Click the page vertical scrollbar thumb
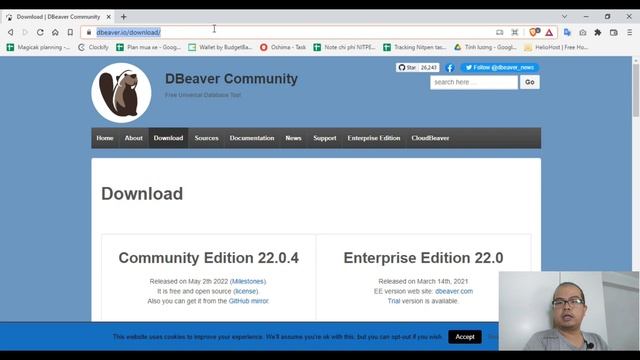Screen dimensions: 640x360 coord(636,89)
